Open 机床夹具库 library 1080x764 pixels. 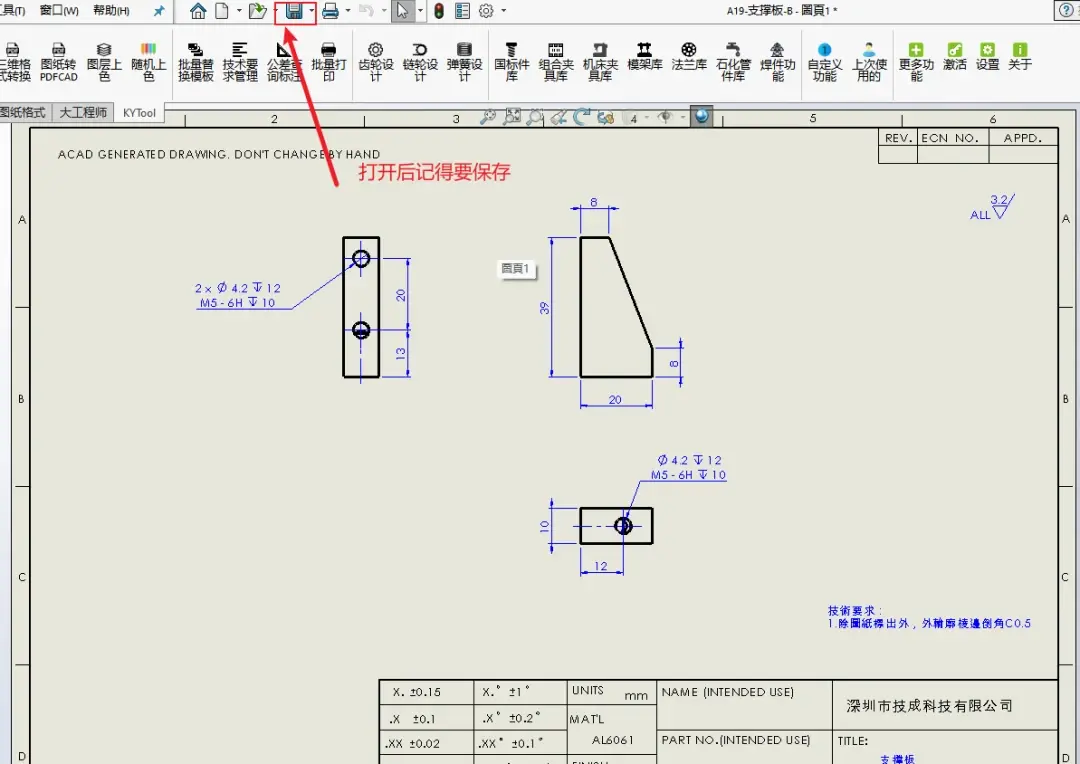click(600, 62)
